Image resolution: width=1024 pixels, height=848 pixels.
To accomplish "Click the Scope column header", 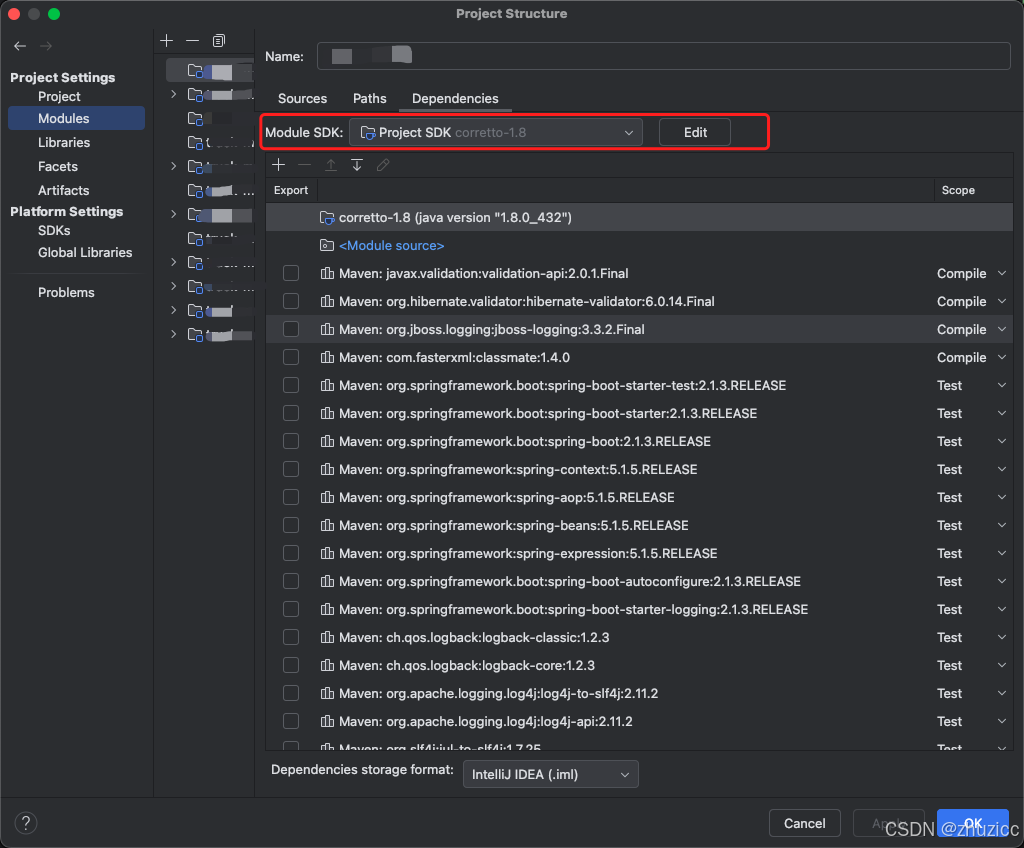I will pyautogui.click(x=958, y=190).
